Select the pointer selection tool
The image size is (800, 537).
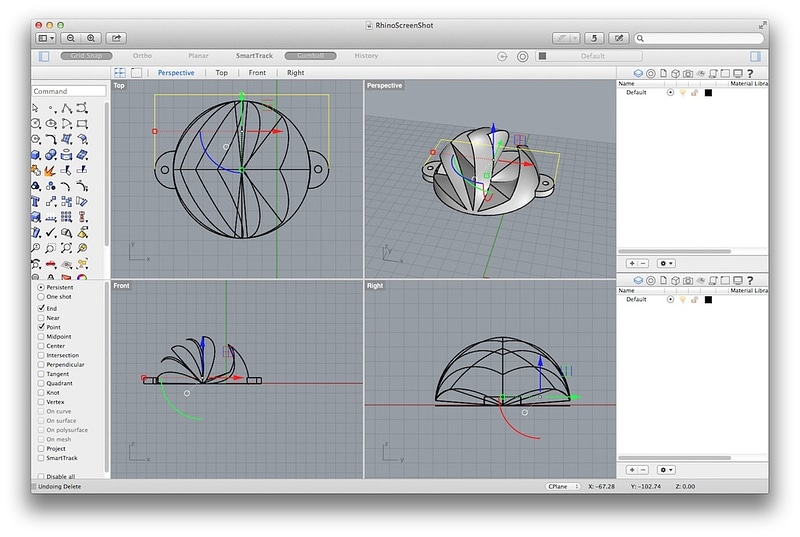(x=35, y=108)
